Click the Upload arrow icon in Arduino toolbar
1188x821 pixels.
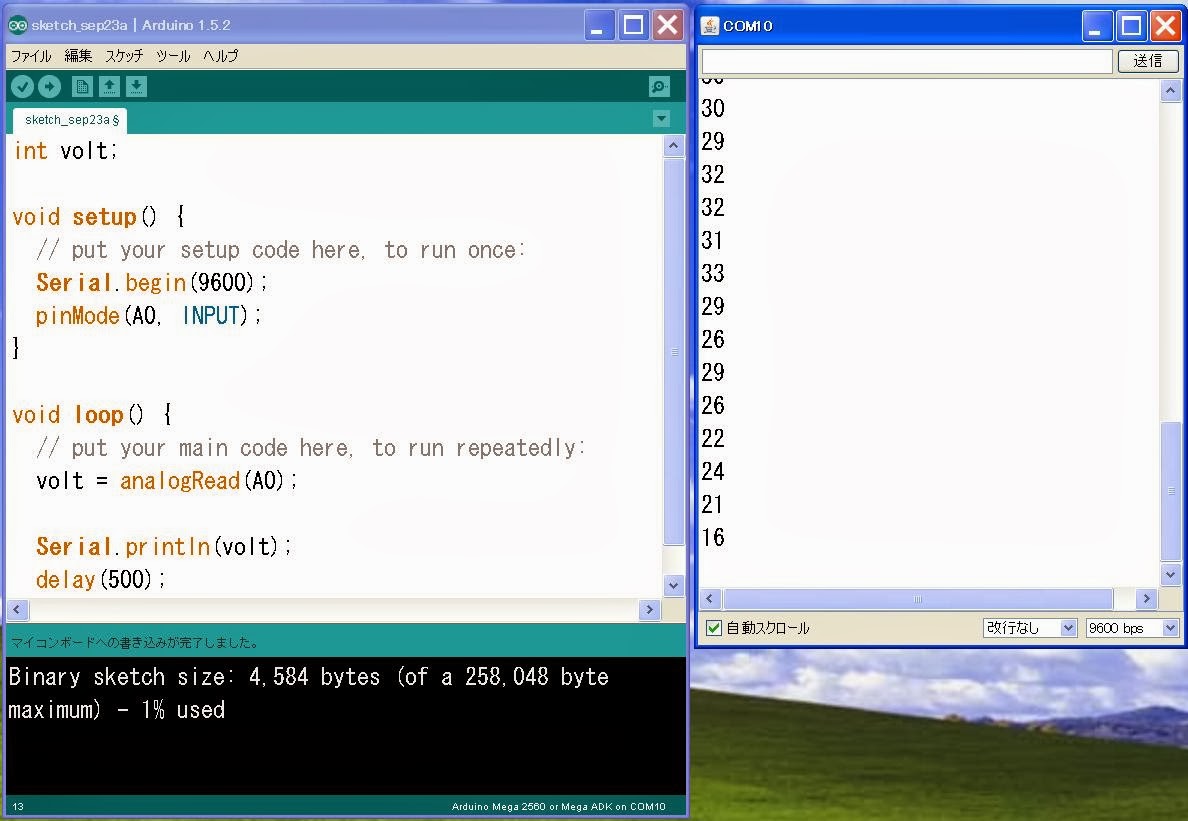point(49,87)
